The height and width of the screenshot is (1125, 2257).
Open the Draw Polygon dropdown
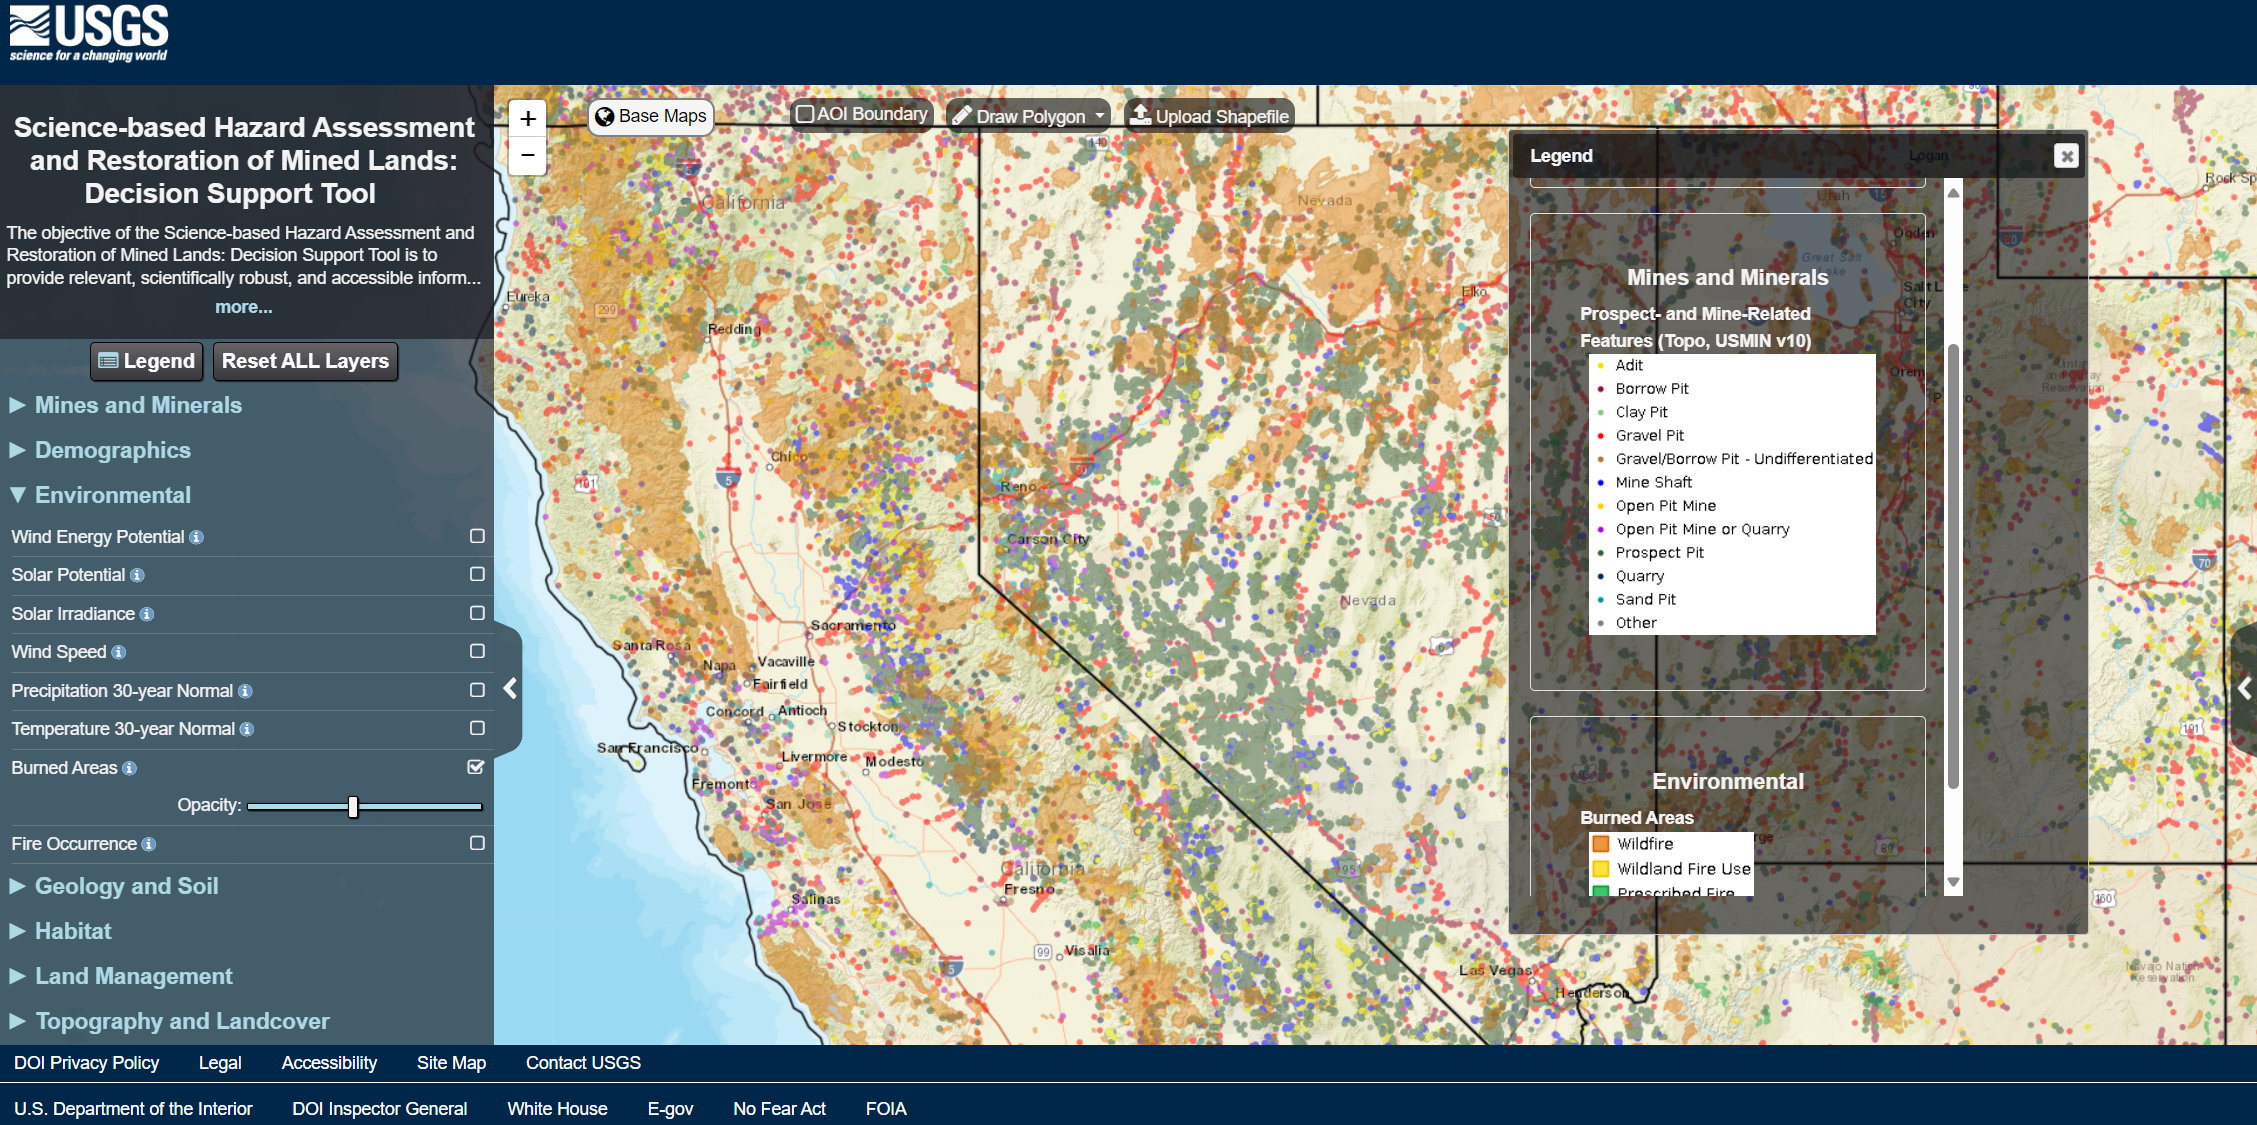[x=1099, y=116]
